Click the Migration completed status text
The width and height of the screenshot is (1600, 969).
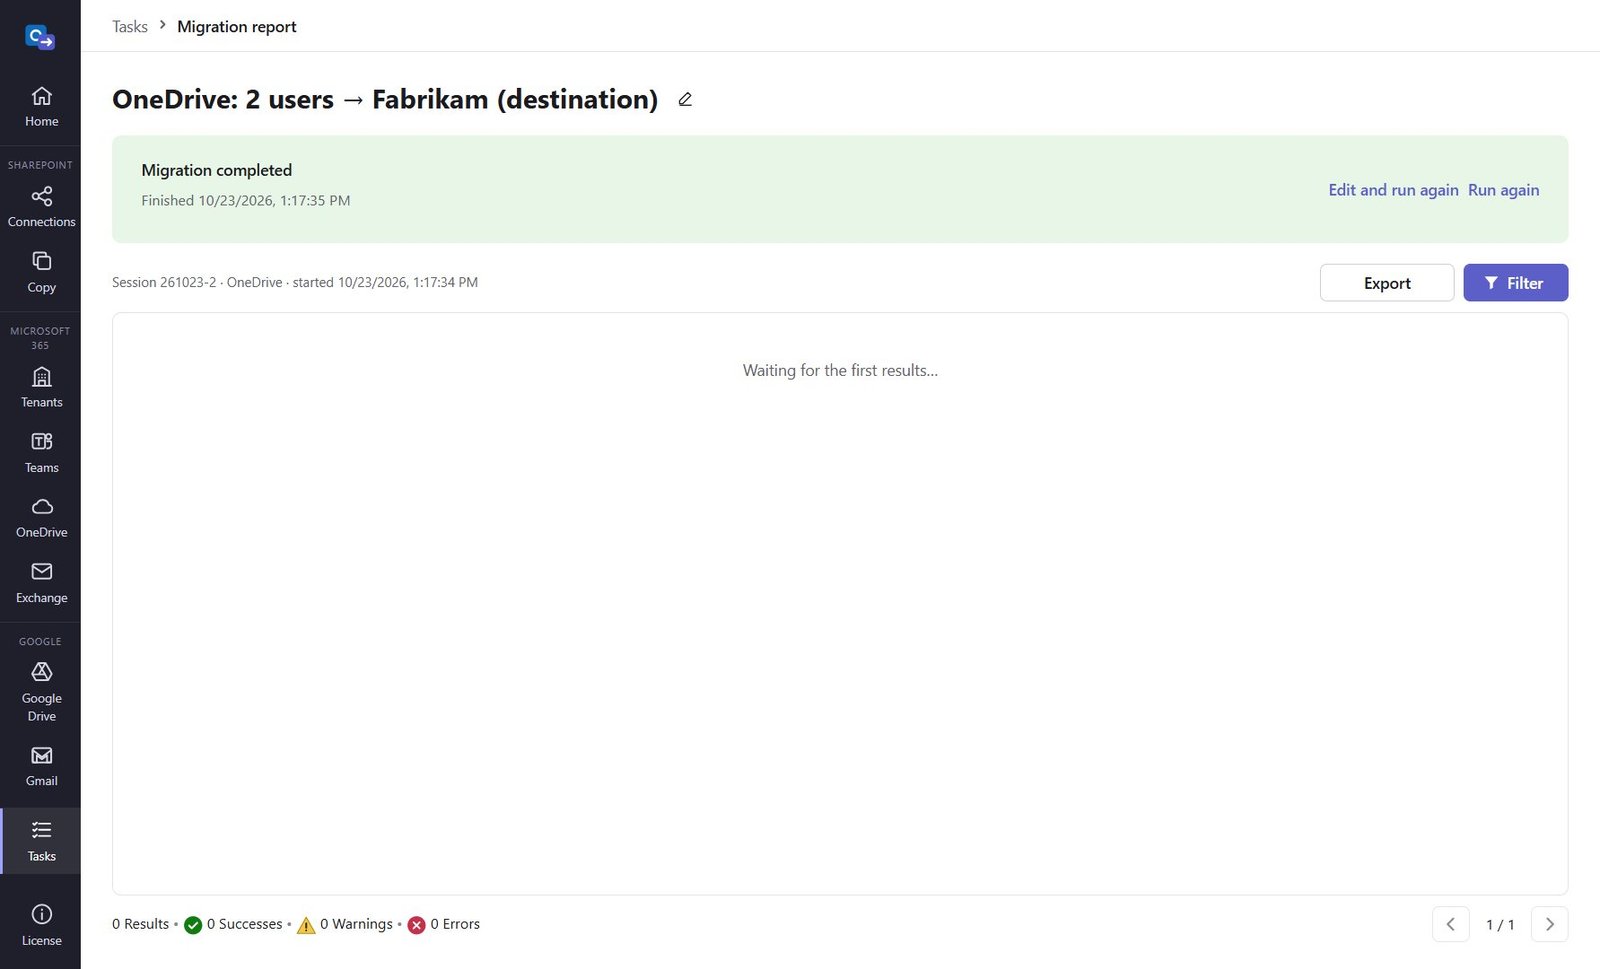coord(217,170)
